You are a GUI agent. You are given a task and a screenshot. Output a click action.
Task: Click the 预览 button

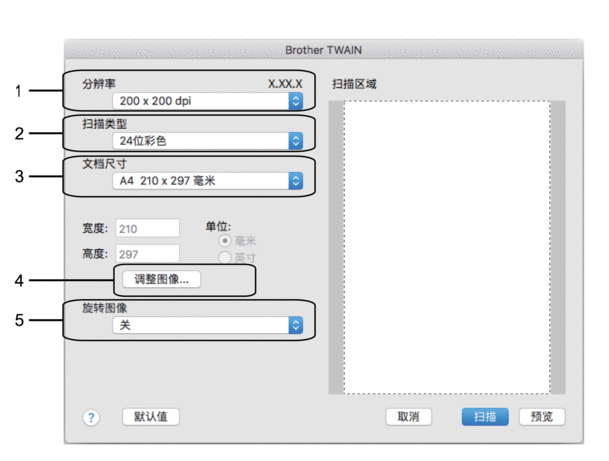541,417
